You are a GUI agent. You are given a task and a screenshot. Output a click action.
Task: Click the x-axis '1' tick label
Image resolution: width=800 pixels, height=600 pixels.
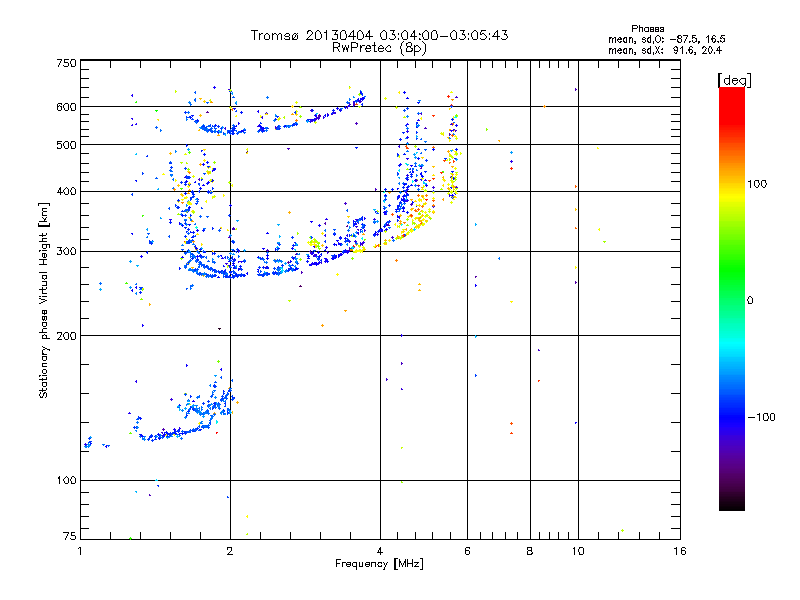[80, 551]
